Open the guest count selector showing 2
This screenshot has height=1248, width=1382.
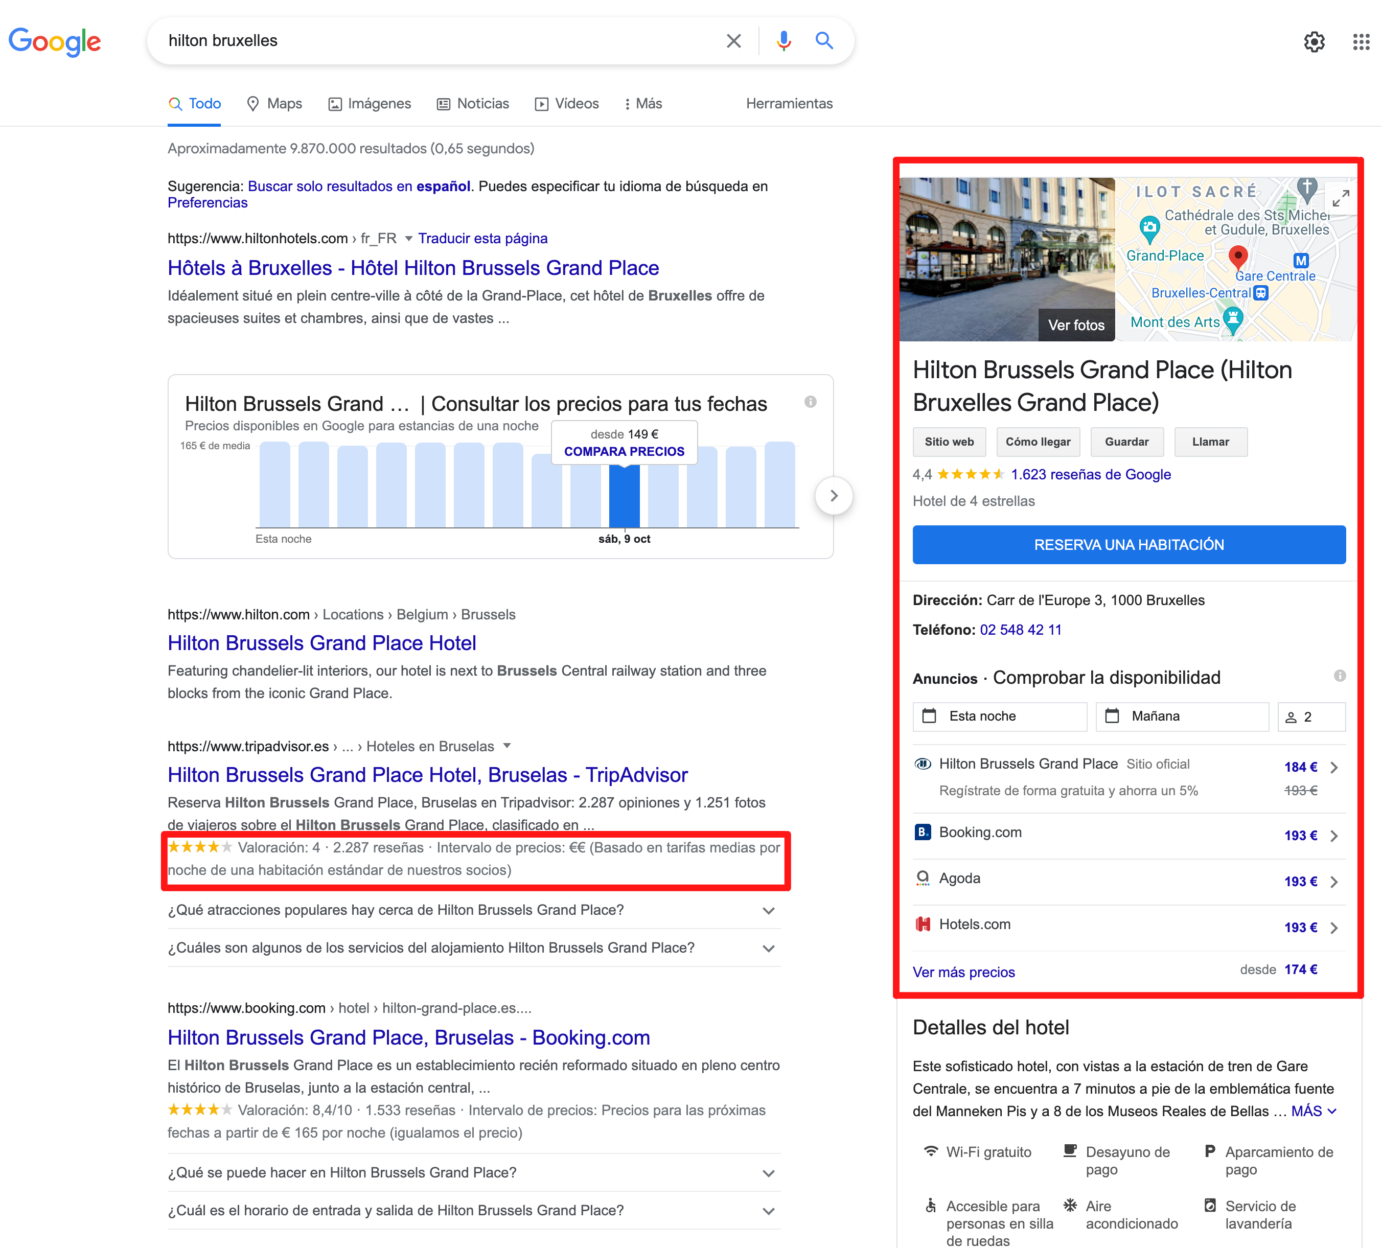(x=1311, y=717)
